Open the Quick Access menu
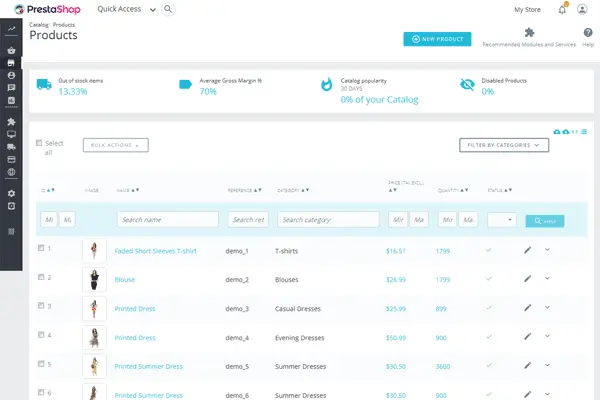This screenshot has height=400, width=600. tap(125, 9)
